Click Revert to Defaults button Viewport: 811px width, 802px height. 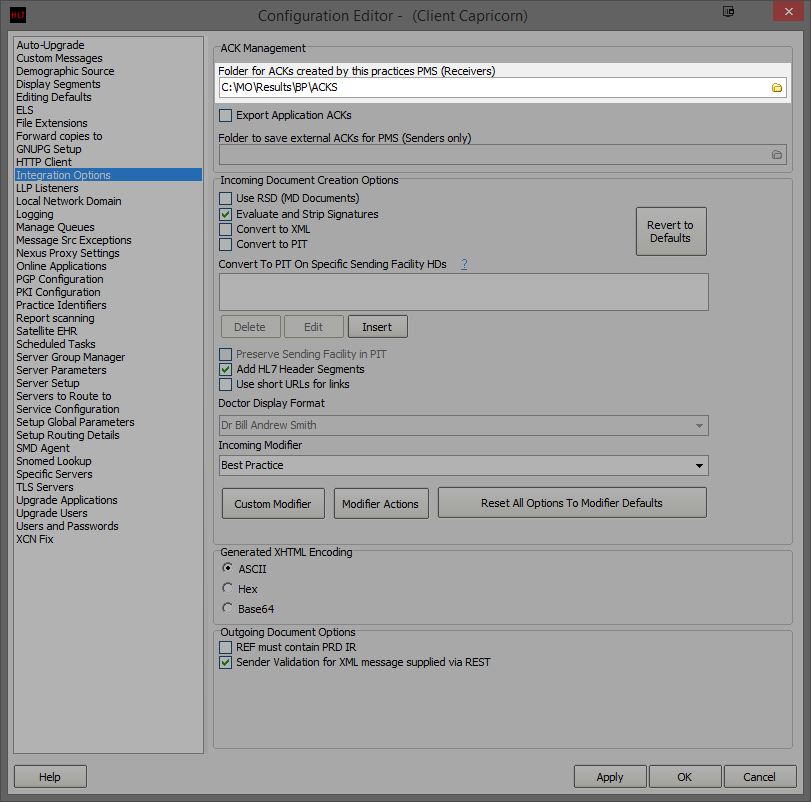click(x=670, y=232)
